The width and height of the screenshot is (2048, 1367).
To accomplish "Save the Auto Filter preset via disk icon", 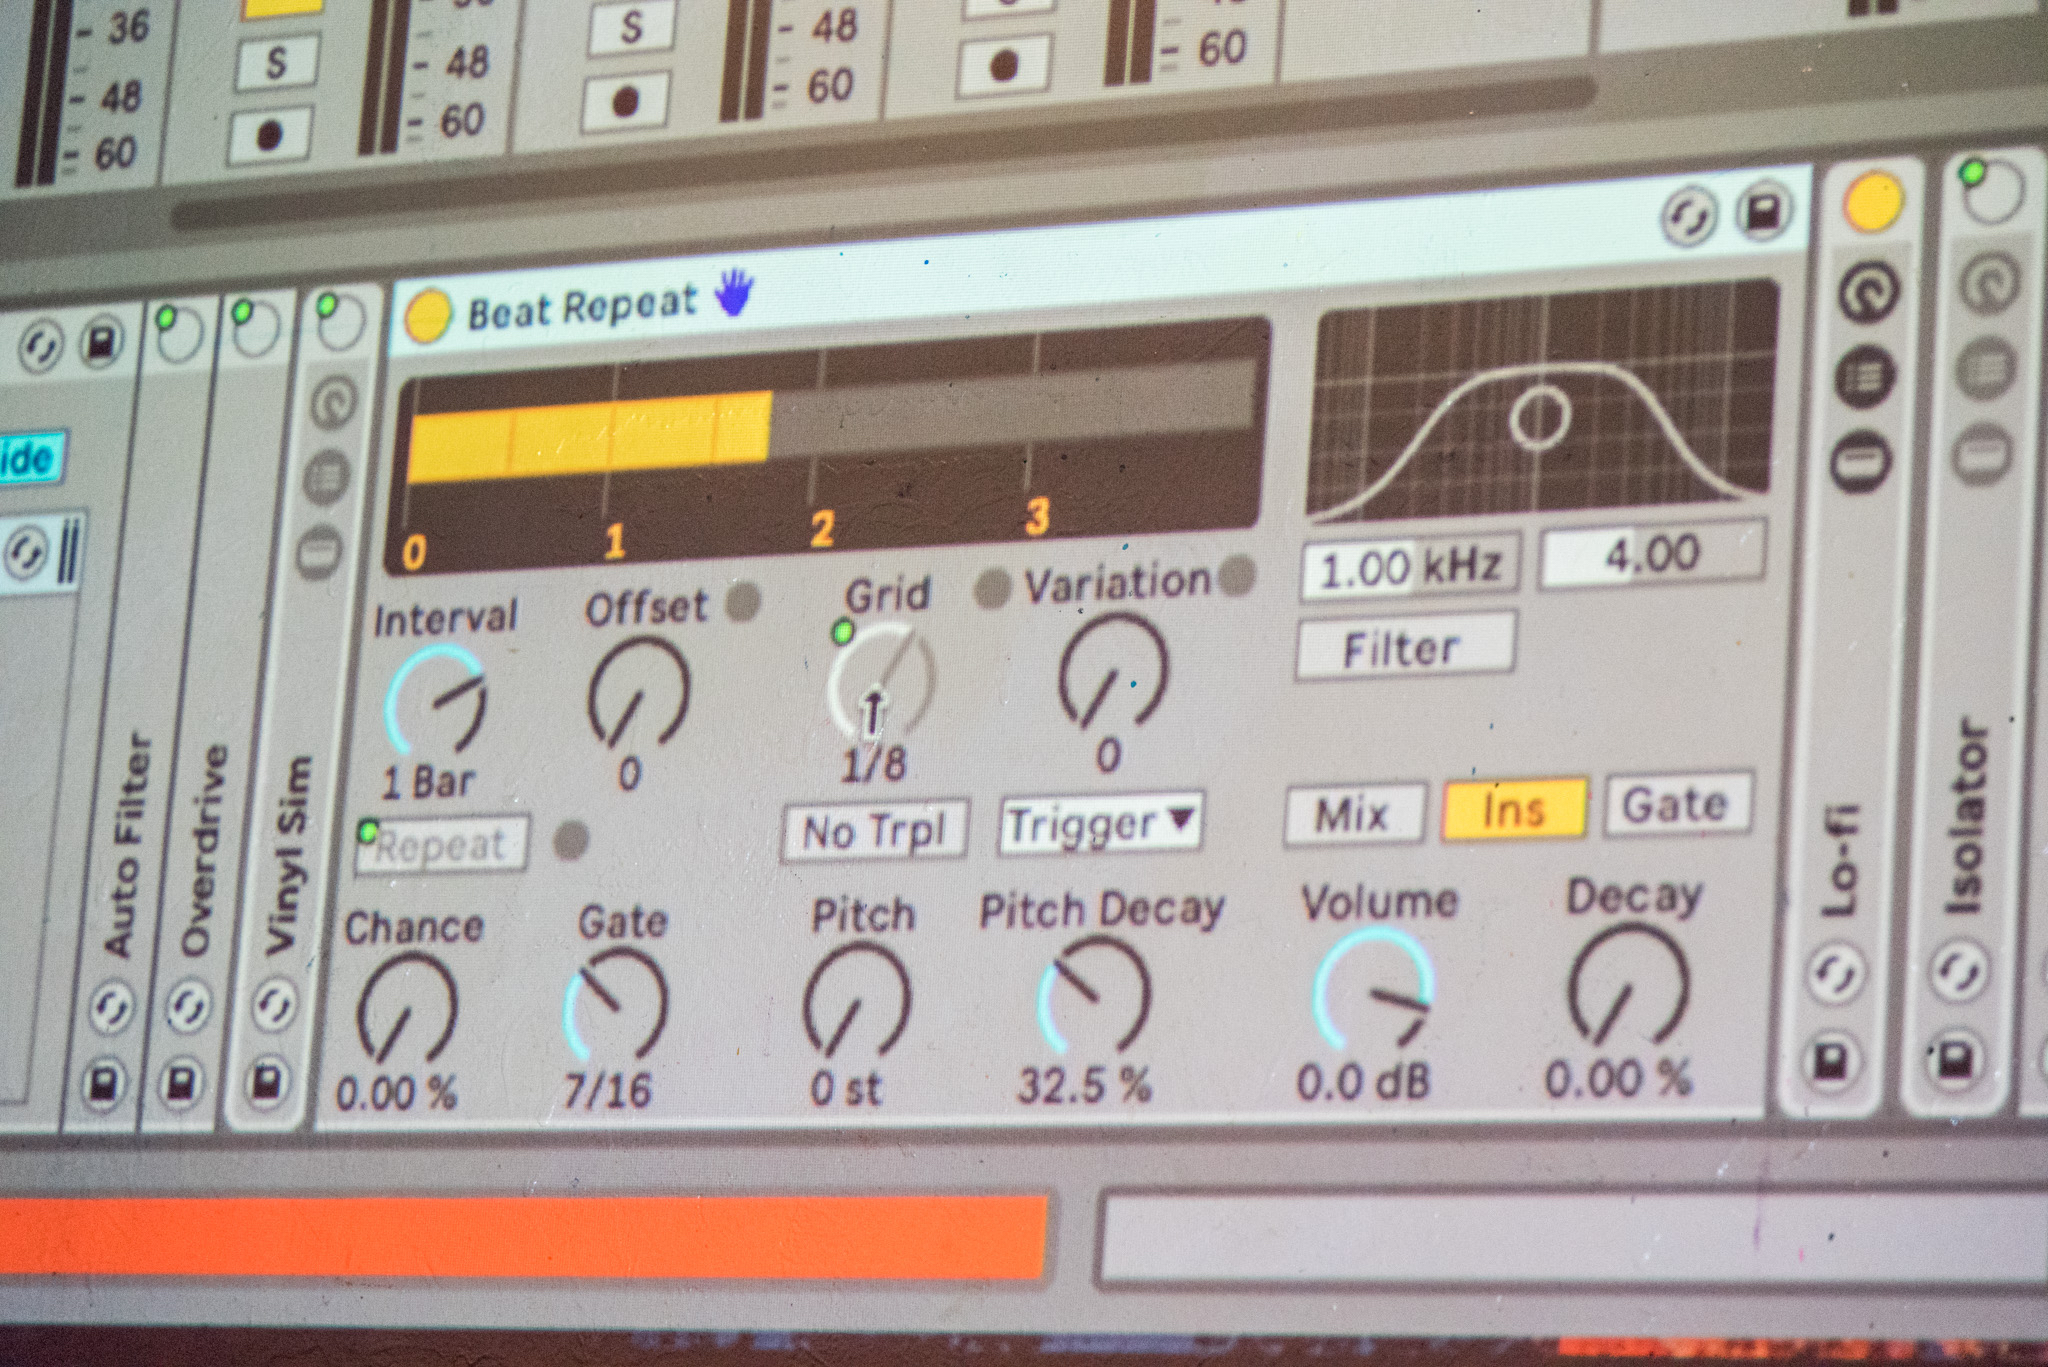I will [104, 1084].
